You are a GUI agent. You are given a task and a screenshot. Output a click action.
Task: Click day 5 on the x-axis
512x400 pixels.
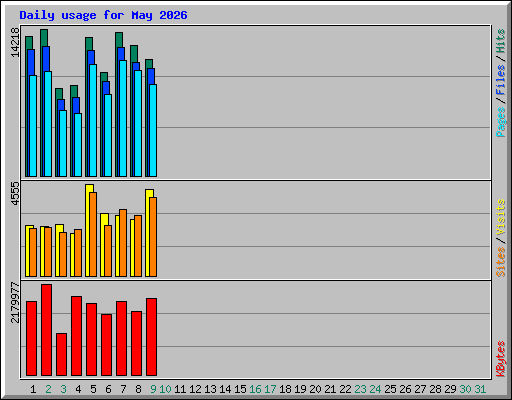click(93, 389)
